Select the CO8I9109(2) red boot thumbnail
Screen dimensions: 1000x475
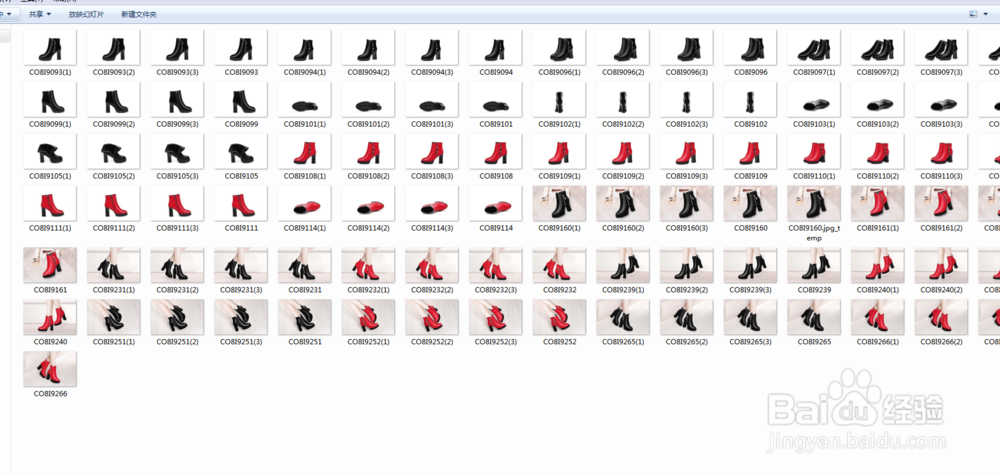tap(623, 152)
